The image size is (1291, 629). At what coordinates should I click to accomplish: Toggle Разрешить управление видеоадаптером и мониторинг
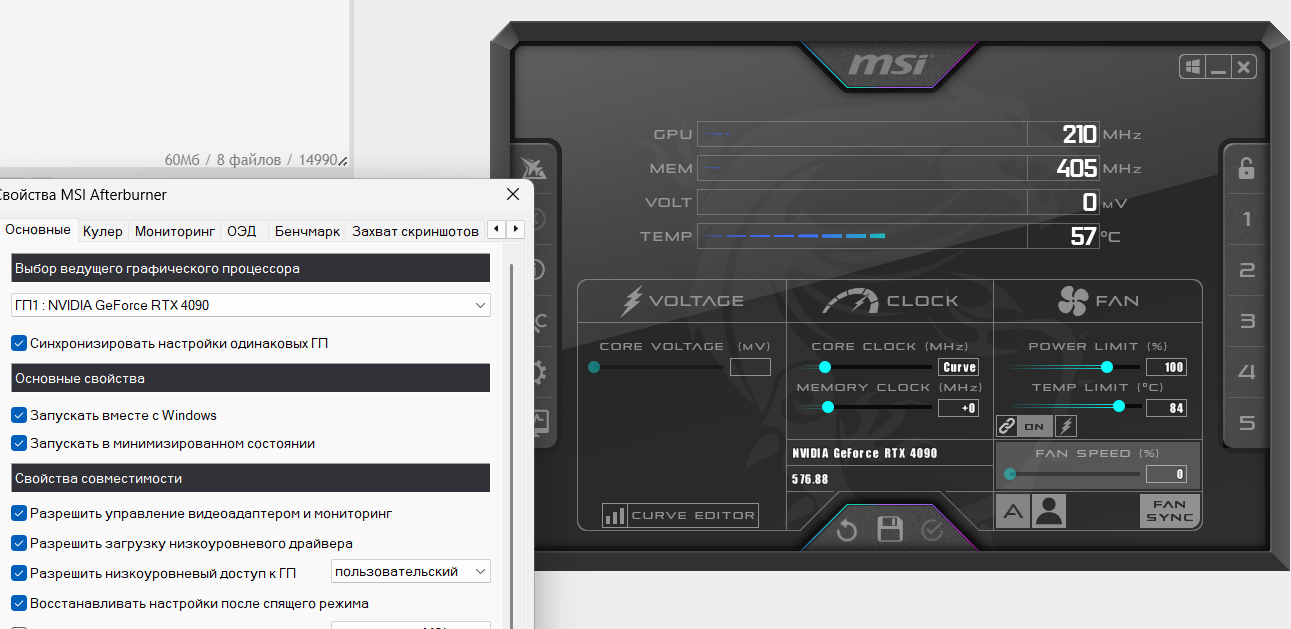point(19,513)
